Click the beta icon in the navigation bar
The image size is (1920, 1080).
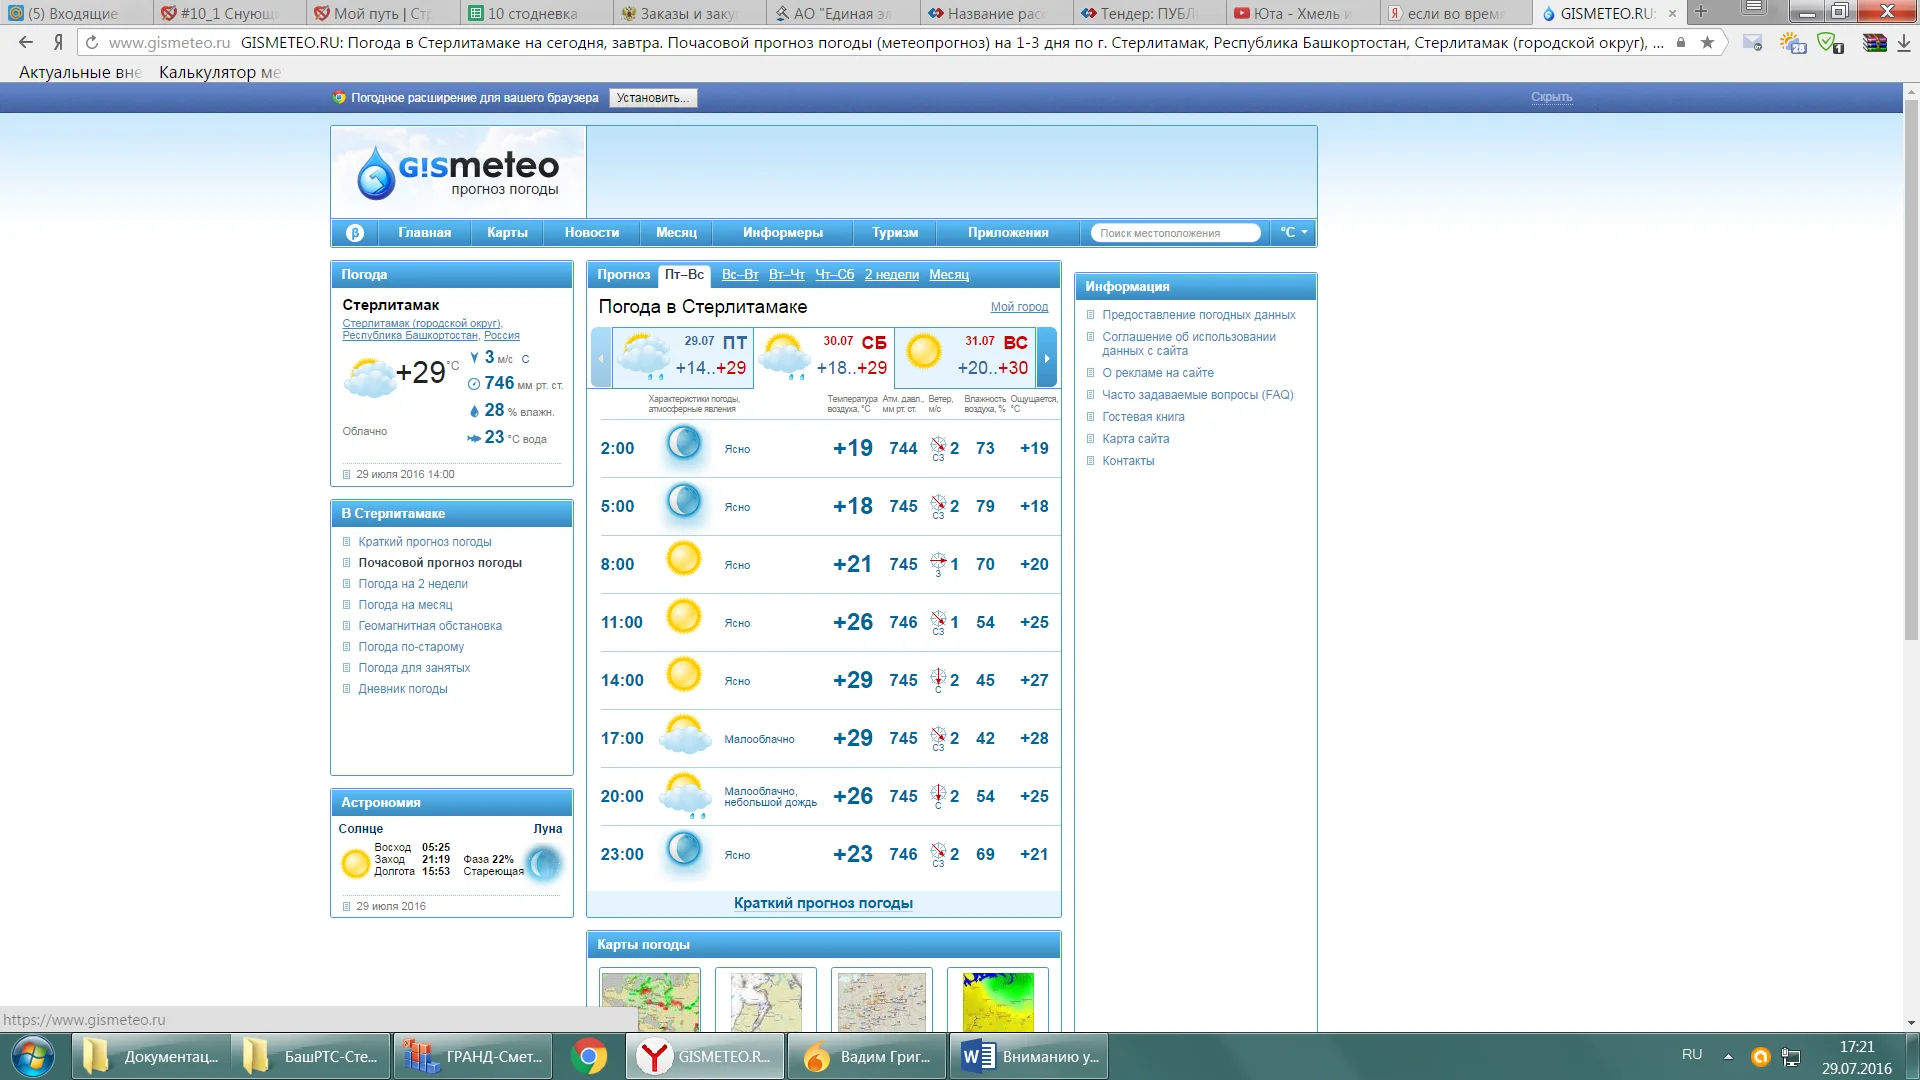(354, 233)
